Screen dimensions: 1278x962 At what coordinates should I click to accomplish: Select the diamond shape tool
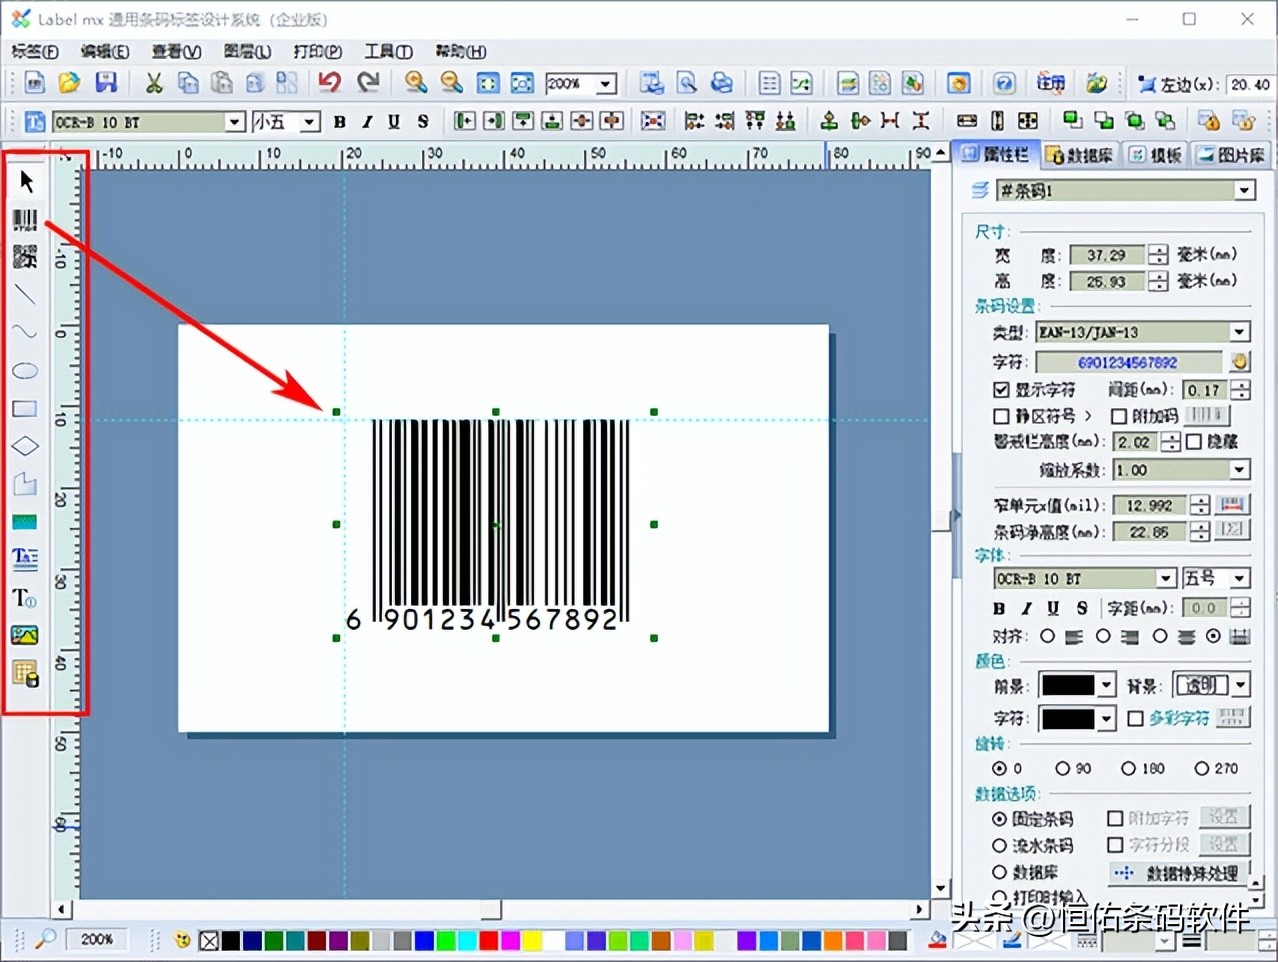tap(25, 445)
